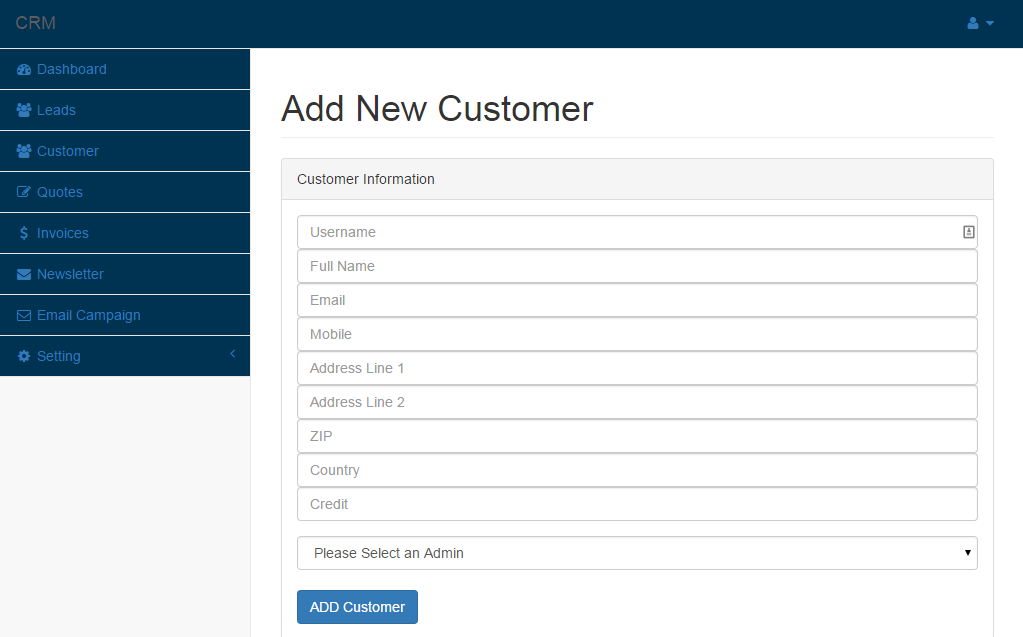Screen dimensions: 1023x637
Task: Open the Dashboard menu item
Action: (x=71, y=69)
